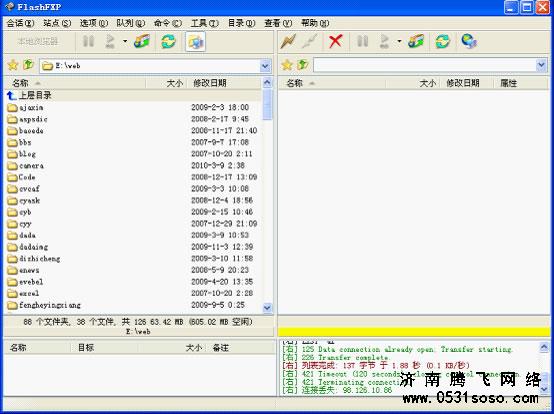Screen dimensions: 554x414
Task: Click the local browser button in left toolbar
Action: click(x=38, y=42)
